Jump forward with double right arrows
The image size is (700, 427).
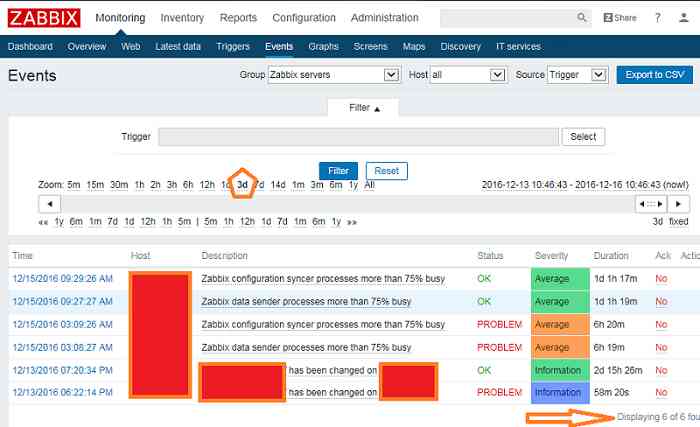pos(352,222)
